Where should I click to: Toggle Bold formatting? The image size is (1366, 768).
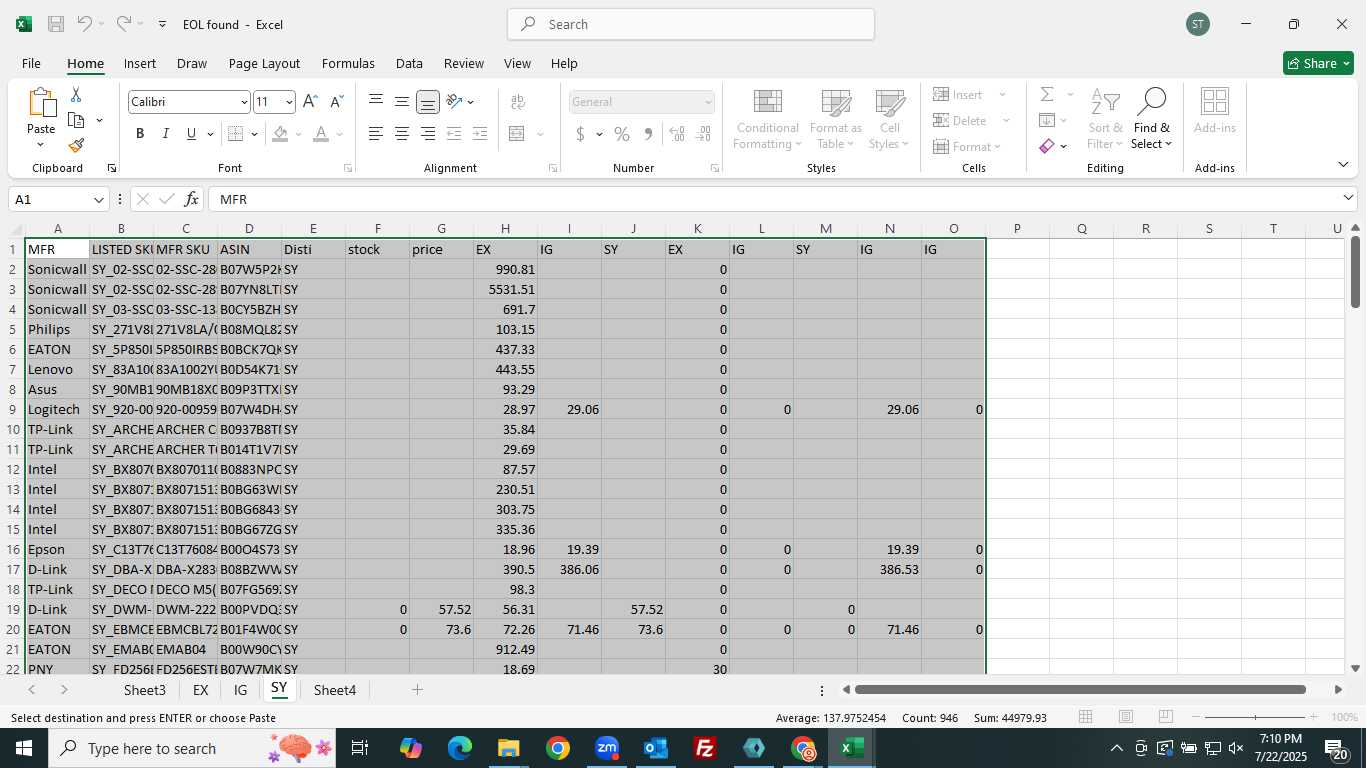pos(140,133)
